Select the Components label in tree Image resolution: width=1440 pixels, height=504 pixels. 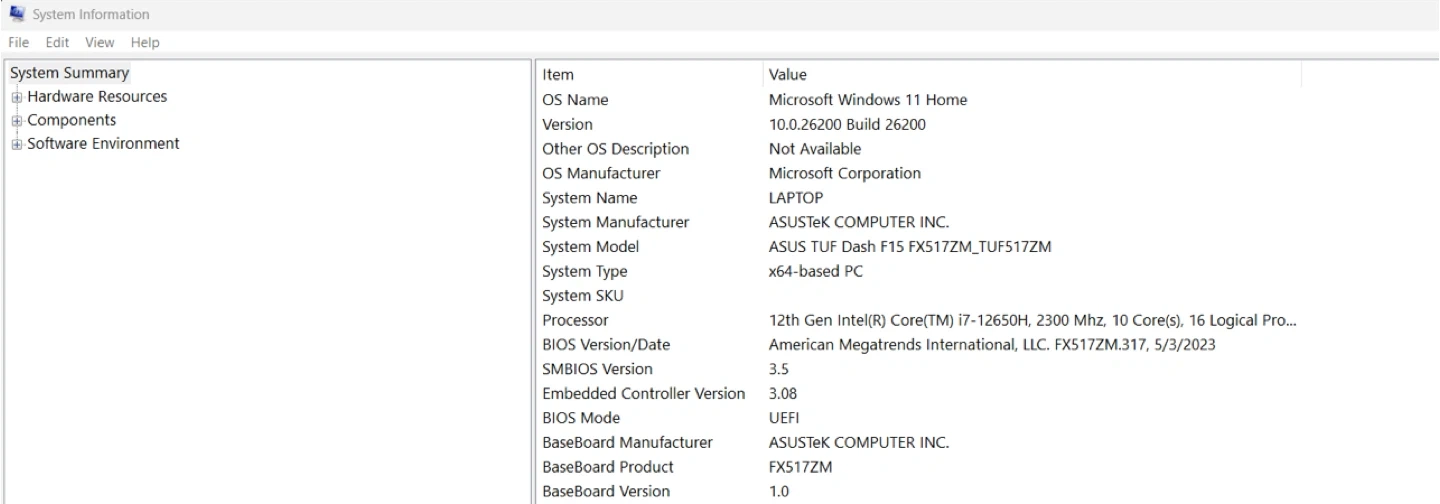(x=71, y=120)
